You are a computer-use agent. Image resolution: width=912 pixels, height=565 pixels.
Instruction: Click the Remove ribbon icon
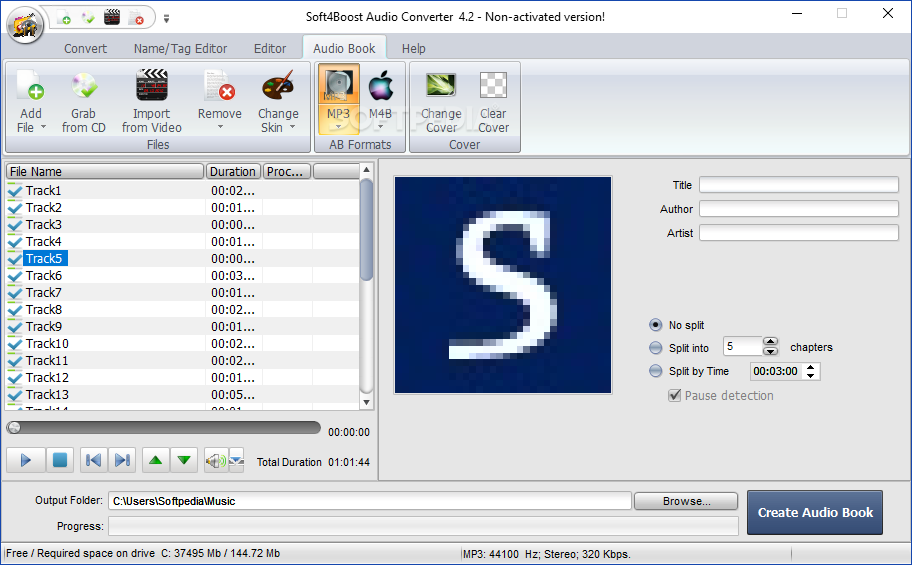tap(219, 86)
